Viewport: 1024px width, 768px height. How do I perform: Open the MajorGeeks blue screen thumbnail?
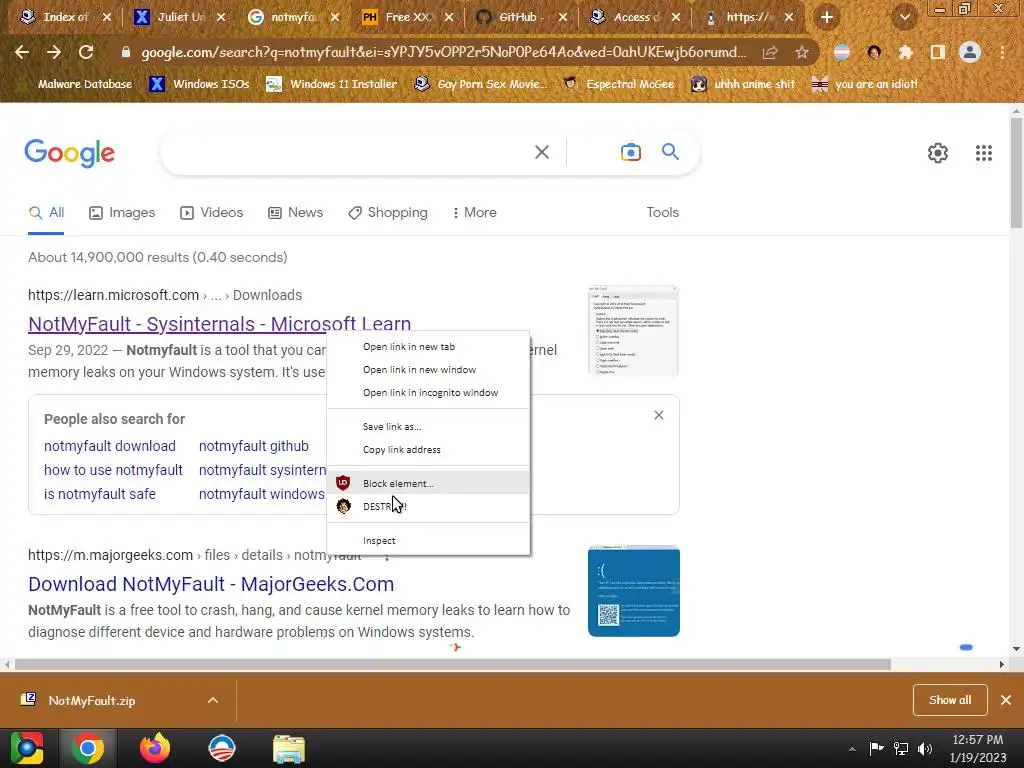tap(633, 591)
